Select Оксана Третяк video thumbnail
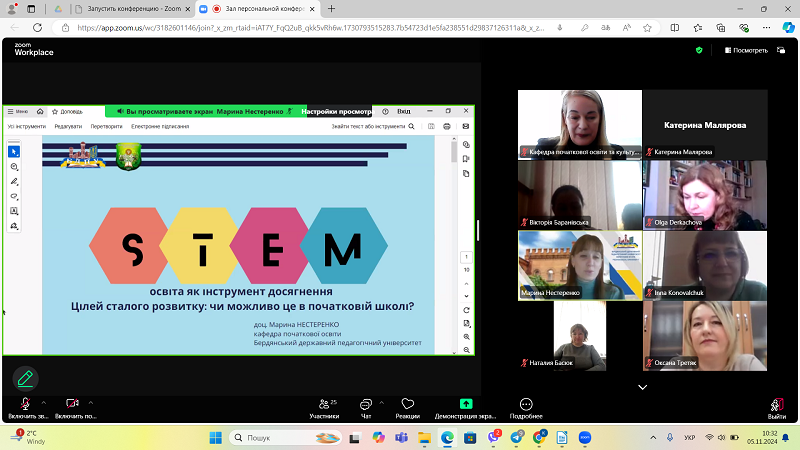This screenshot has height=450, width=800. click(x=705, y=336)
